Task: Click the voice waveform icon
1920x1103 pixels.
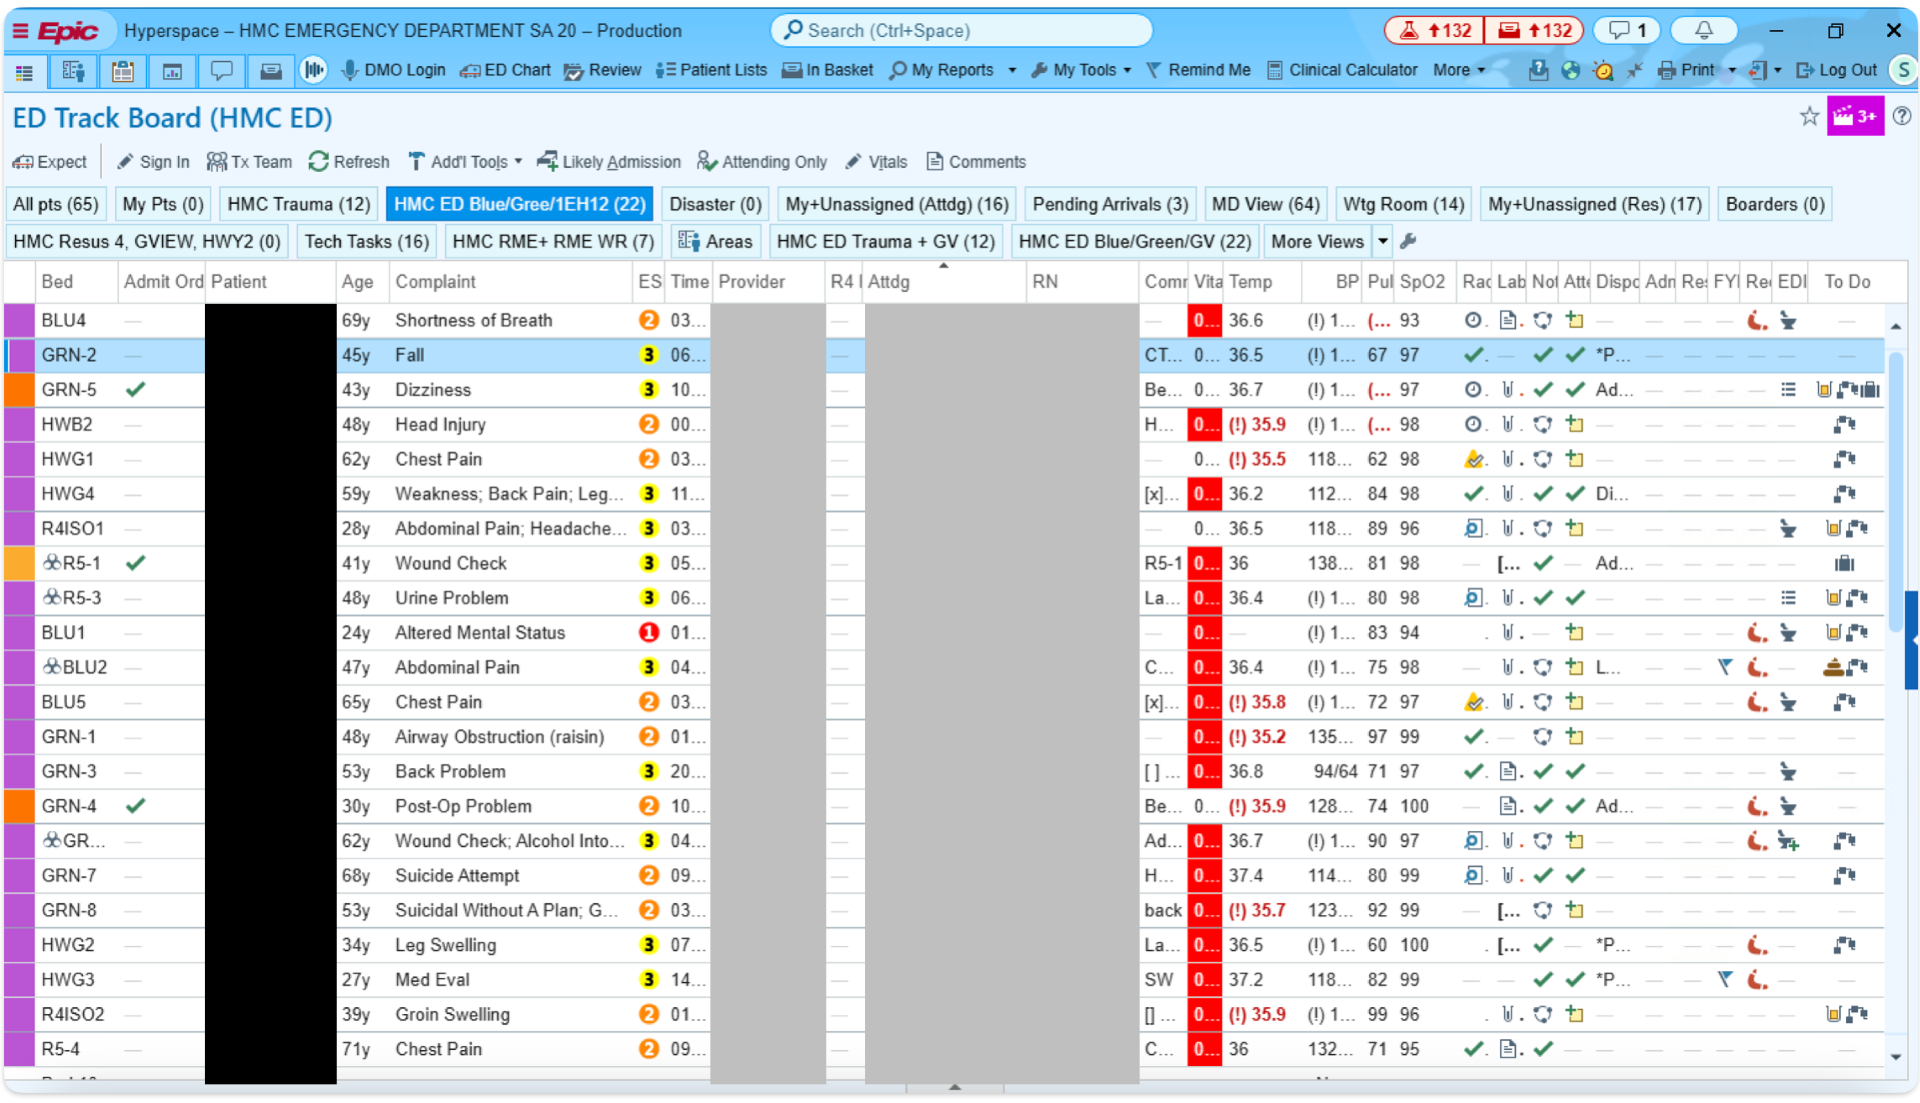Action: click(x=314, y=70)
